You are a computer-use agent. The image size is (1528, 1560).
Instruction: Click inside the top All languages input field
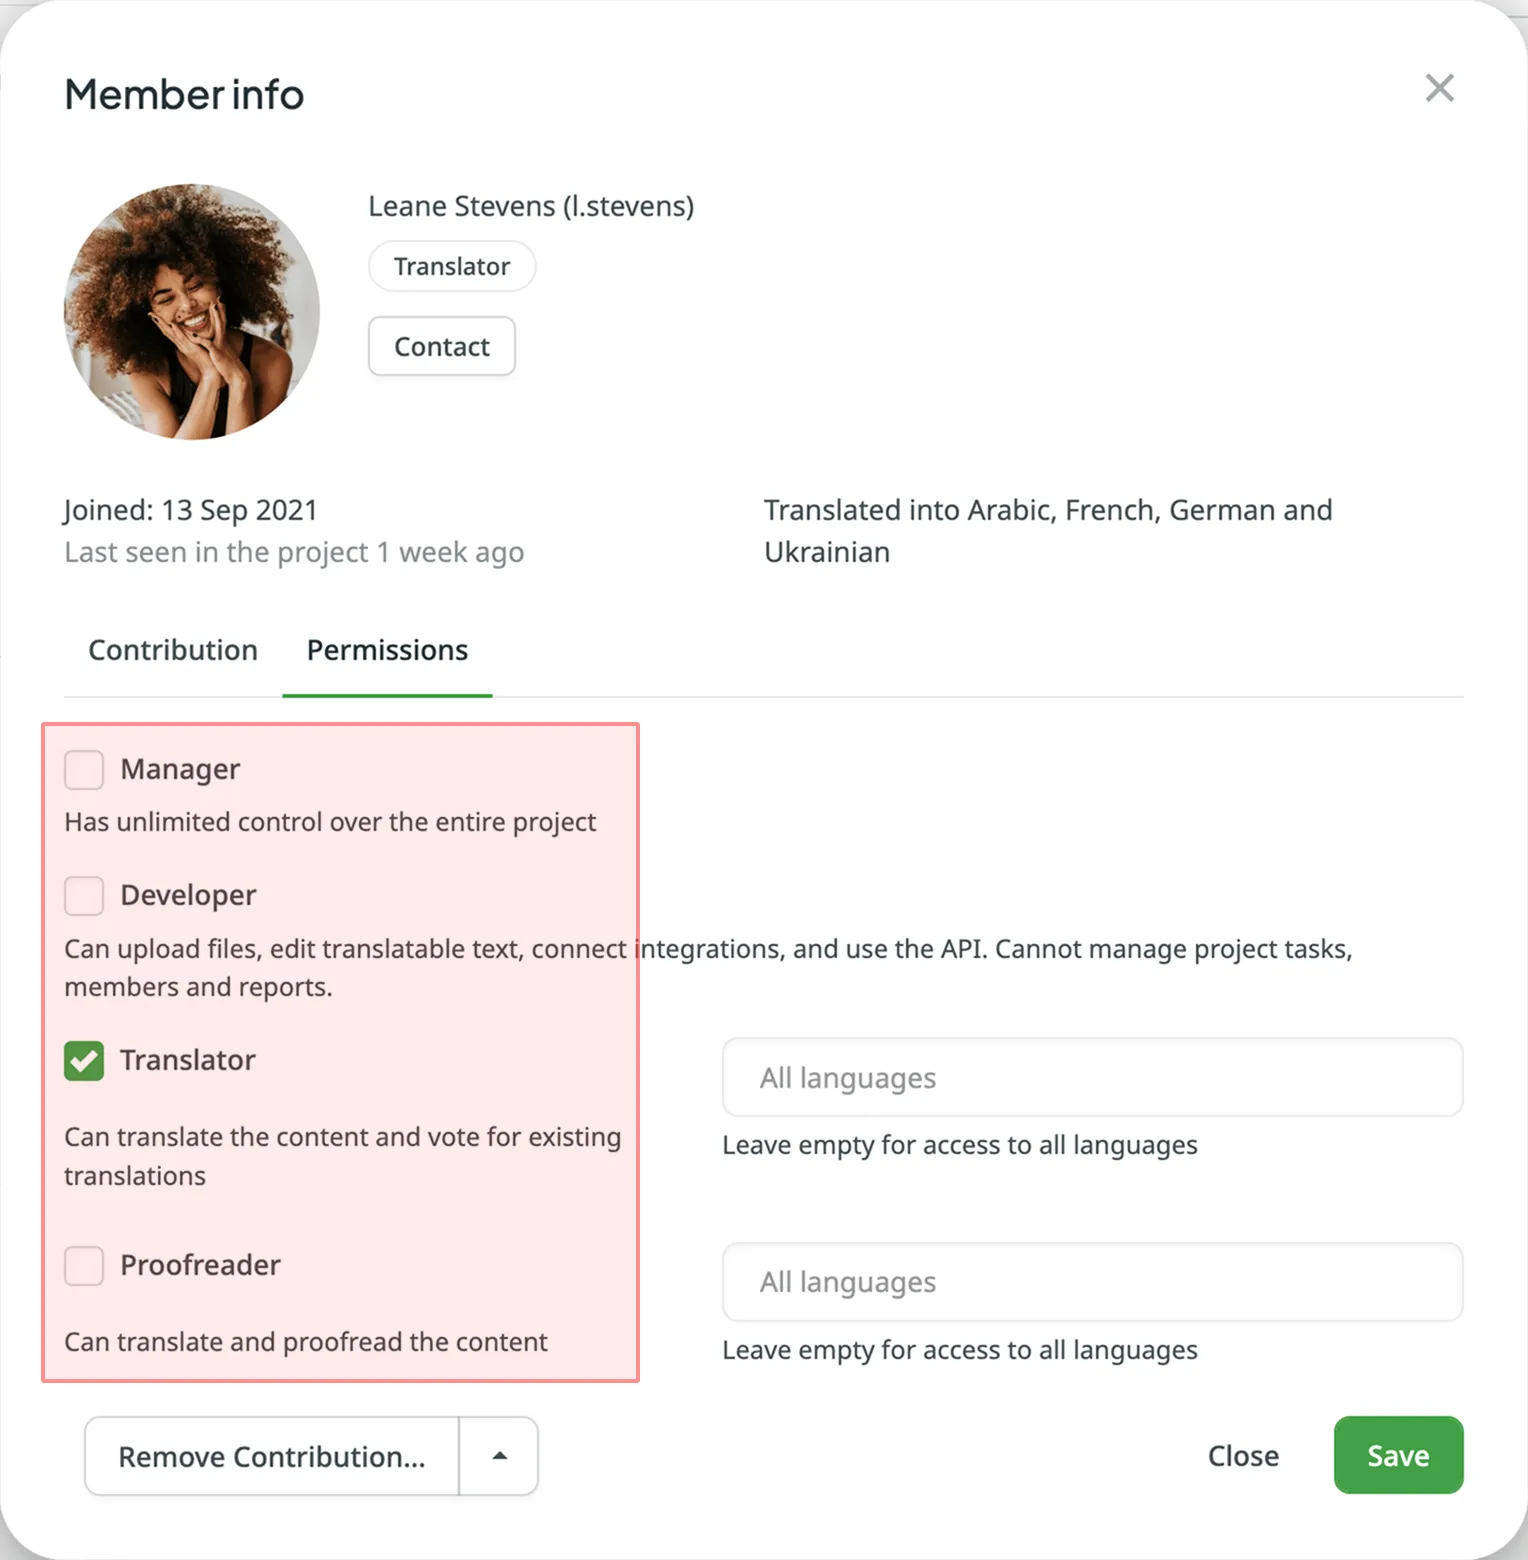tap(1092, 1077)
